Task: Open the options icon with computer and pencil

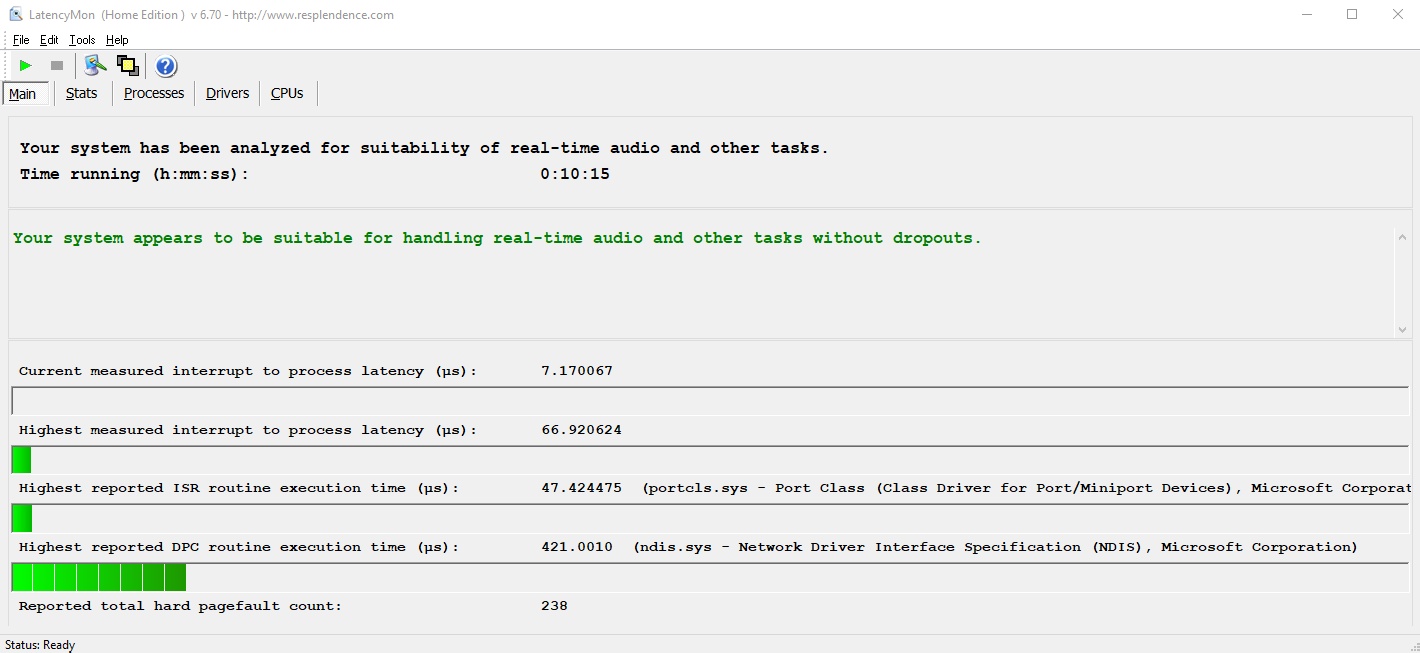Action: pyautogui.click(x=95, y=66)
